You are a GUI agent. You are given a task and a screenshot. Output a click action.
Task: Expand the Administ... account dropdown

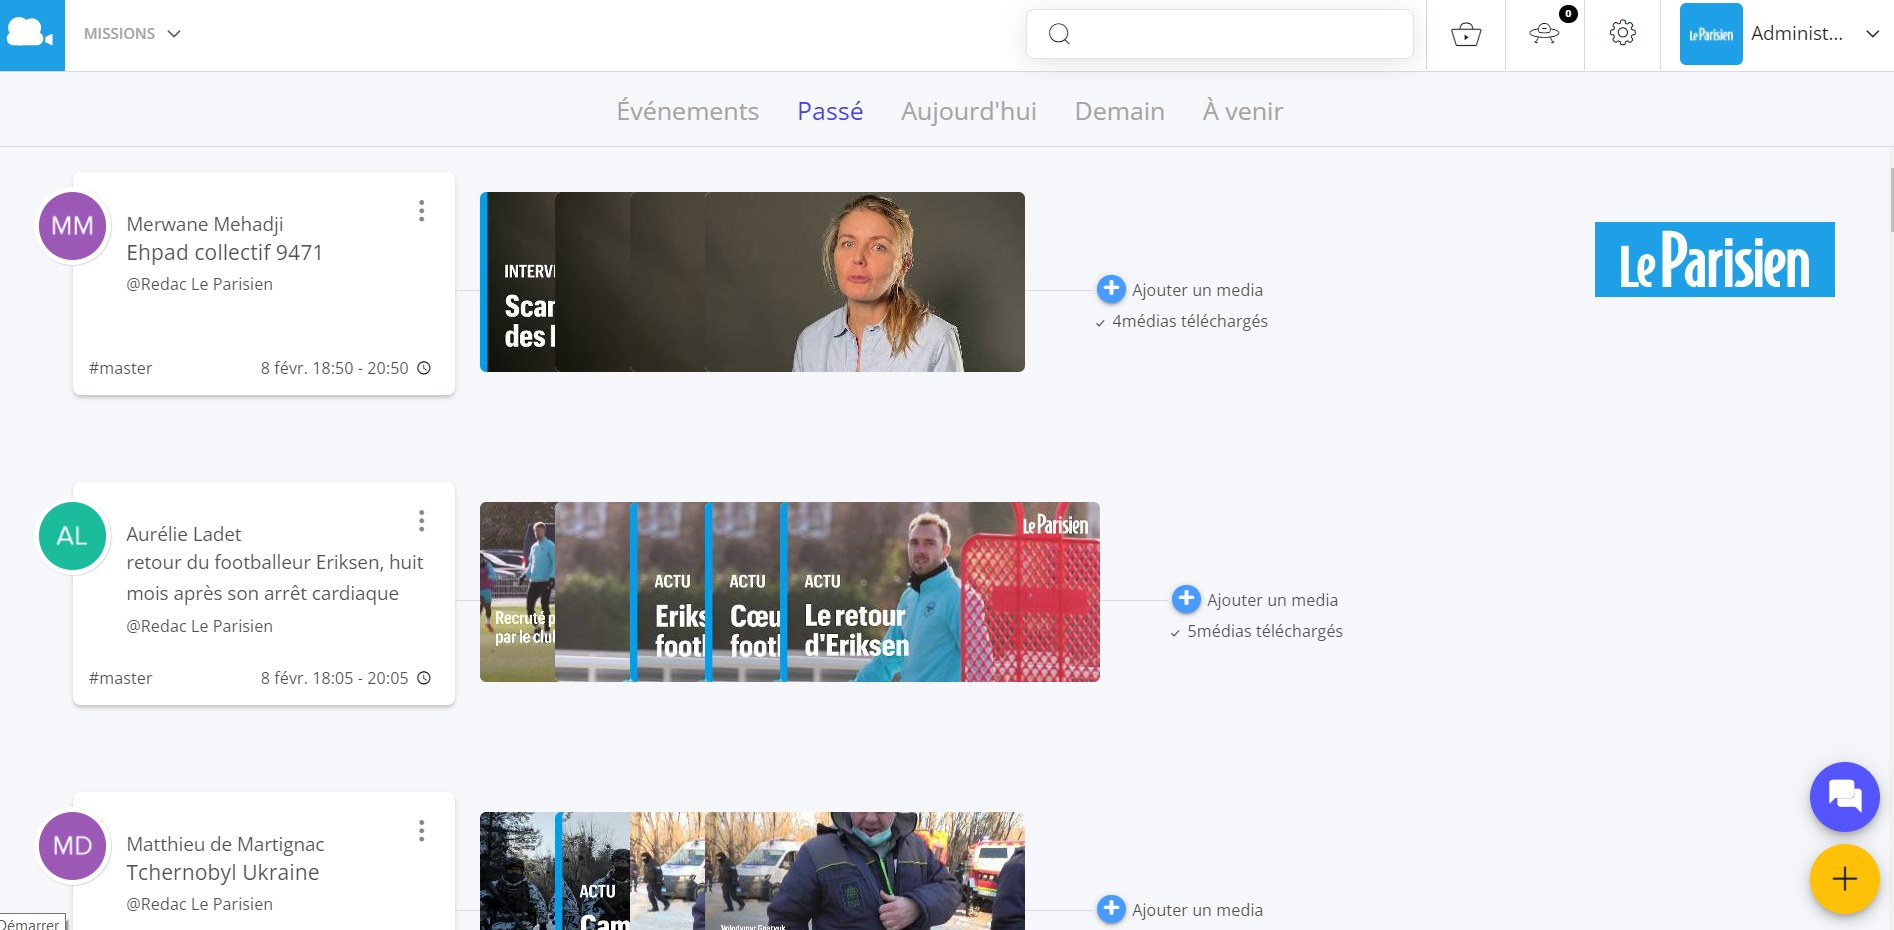[1872, 34]
